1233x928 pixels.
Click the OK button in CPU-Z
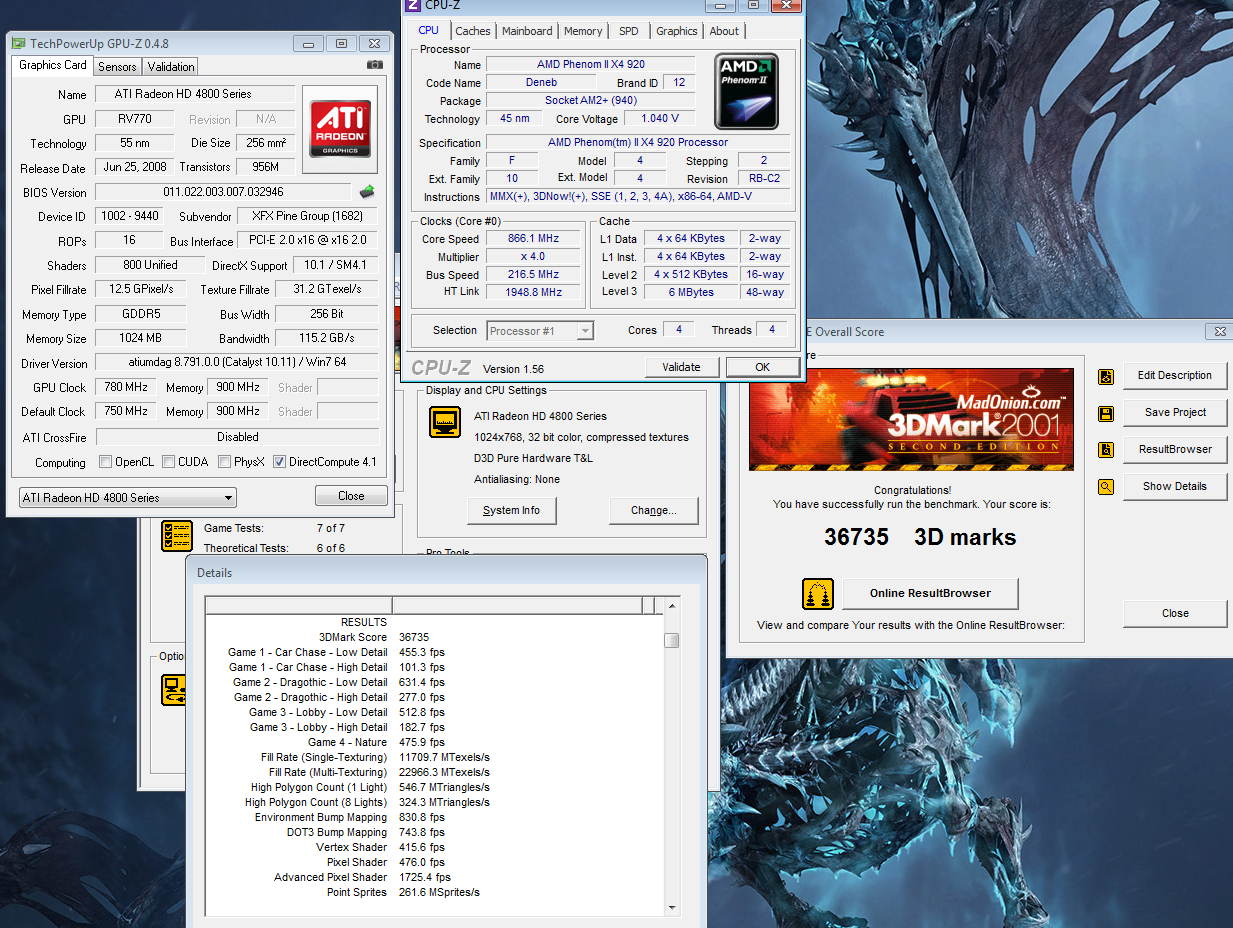pyautogui.click(x=762, y=367)
